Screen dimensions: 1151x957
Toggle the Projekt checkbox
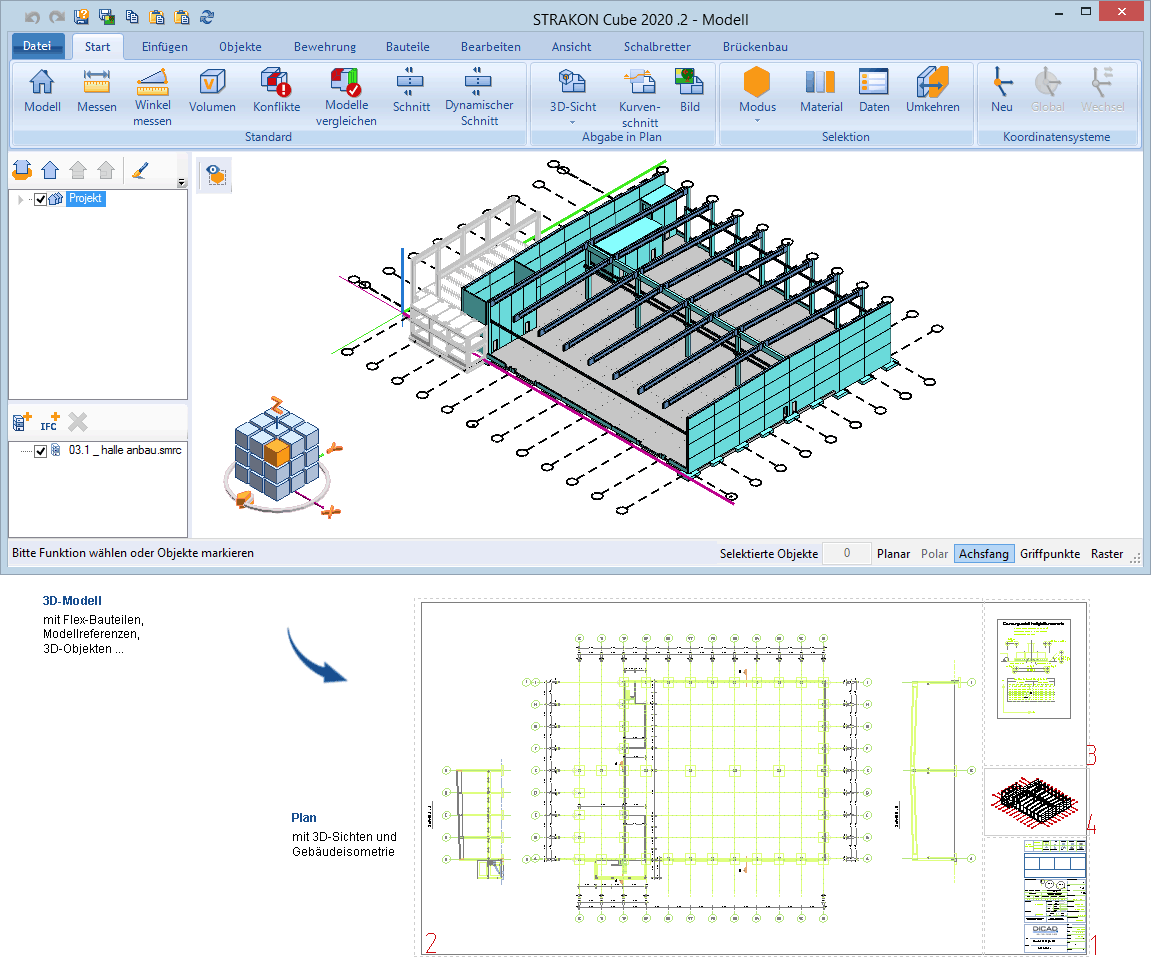click(40, 199)
